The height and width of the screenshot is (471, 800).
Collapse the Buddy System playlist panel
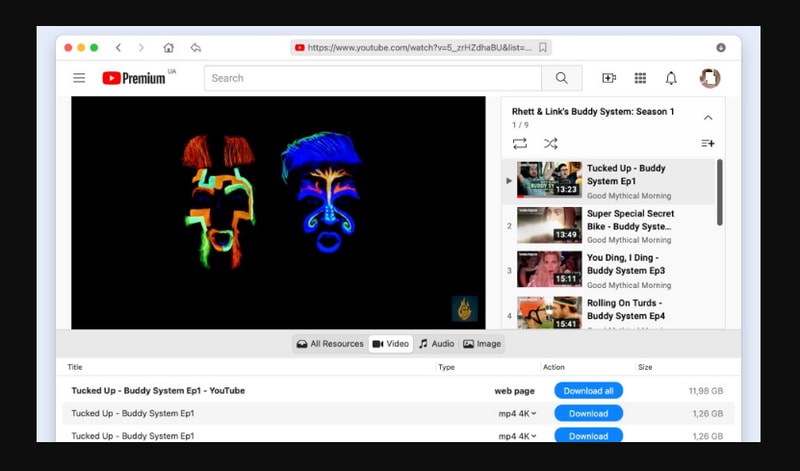pyautogui.click(x=708, y=117)
